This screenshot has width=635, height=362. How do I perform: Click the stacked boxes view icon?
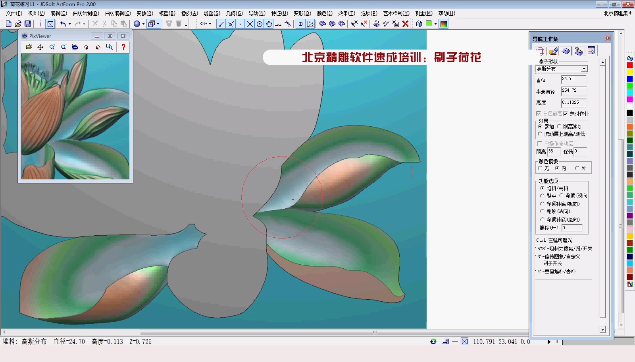[x=151, y=24]
